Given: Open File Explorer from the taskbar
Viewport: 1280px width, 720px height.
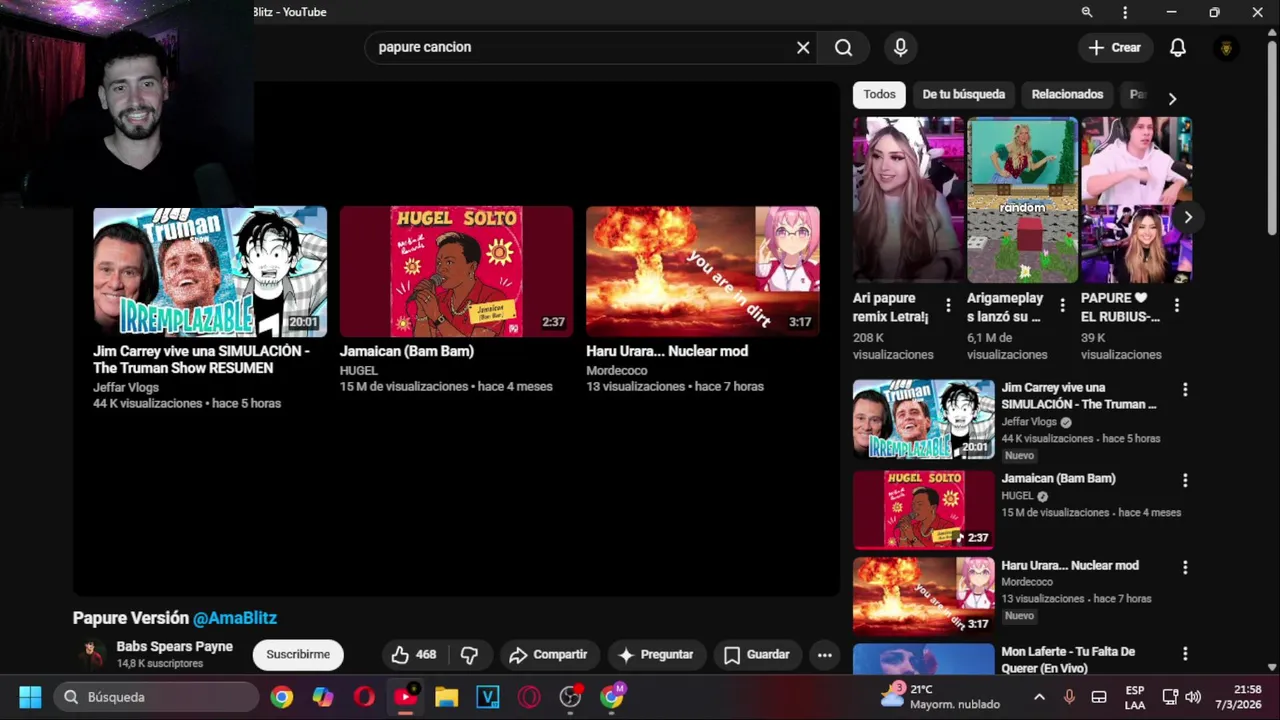Looking at the screenshot, I should [446, 697].
